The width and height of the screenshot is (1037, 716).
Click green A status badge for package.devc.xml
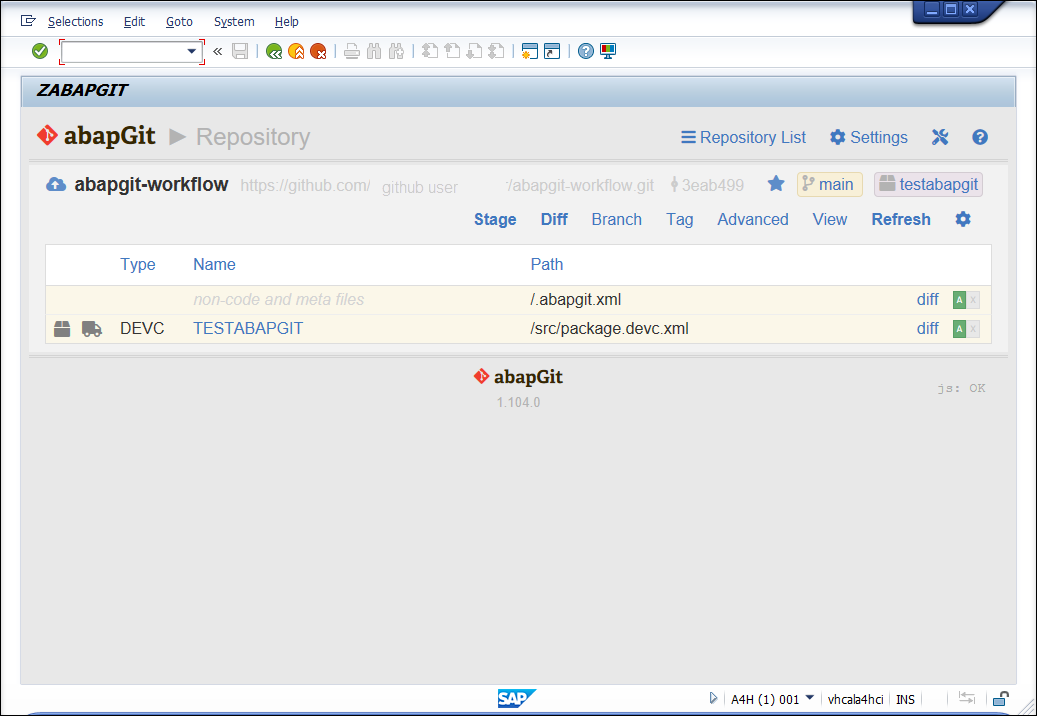pyautogui.click(x=959, y=329)
